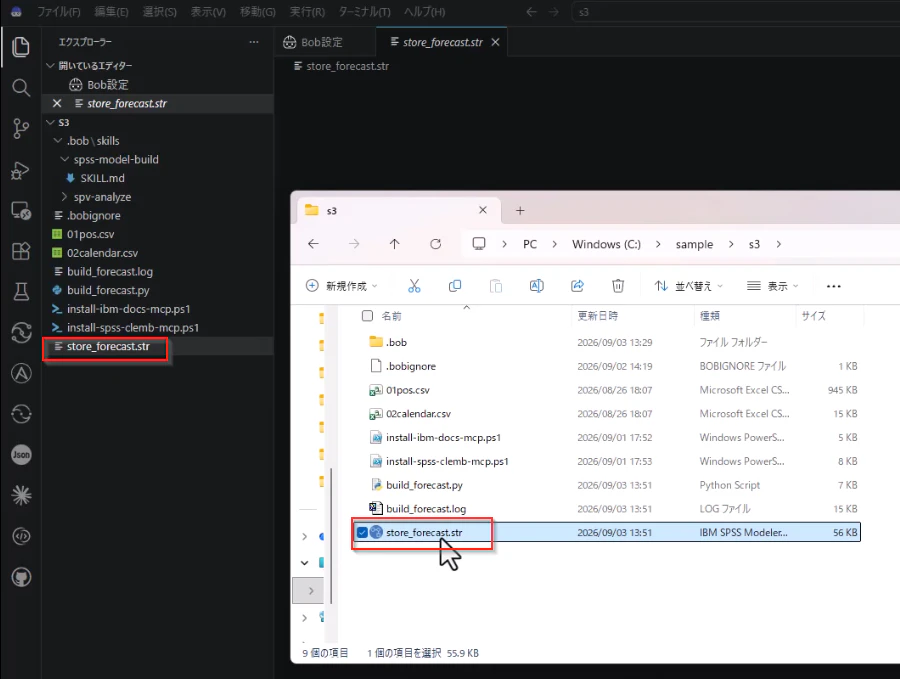Click the Share icon in the File Explorer toolbar

(577, 286)
